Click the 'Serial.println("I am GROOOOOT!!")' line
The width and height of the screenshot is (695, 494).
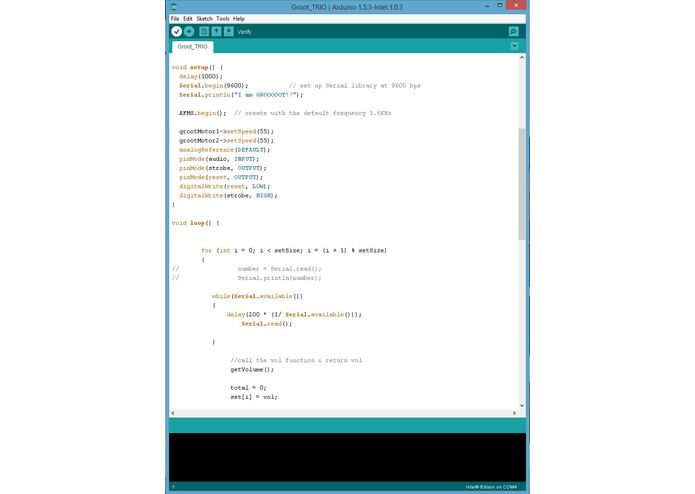coord(241,95)
